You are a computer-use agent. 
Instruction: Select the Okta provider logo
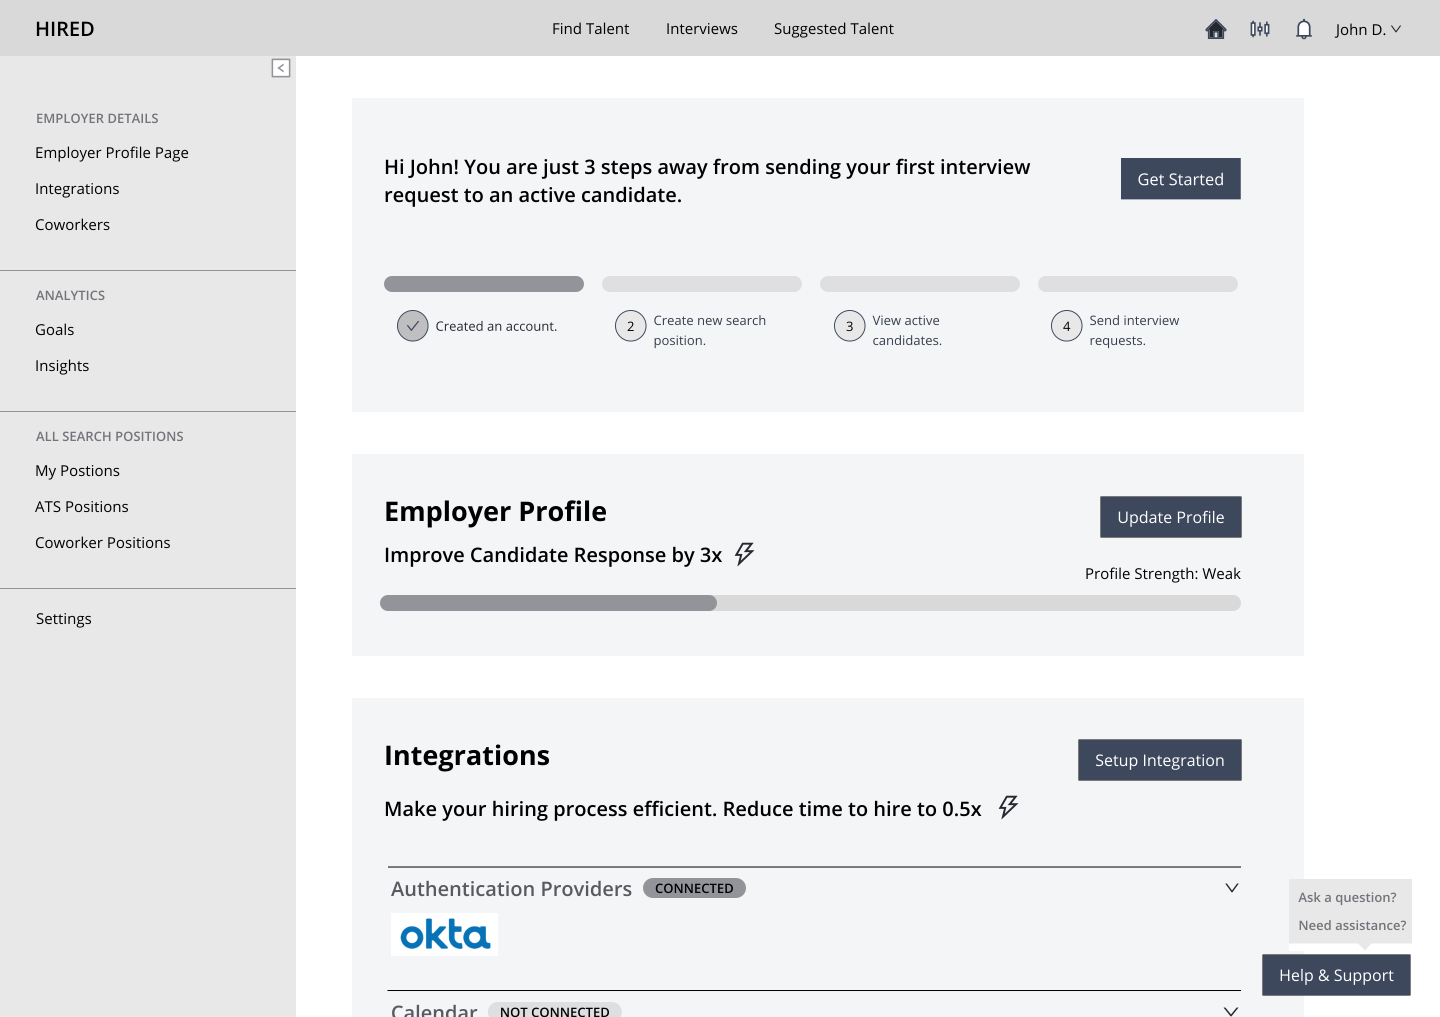click(444, 934)
